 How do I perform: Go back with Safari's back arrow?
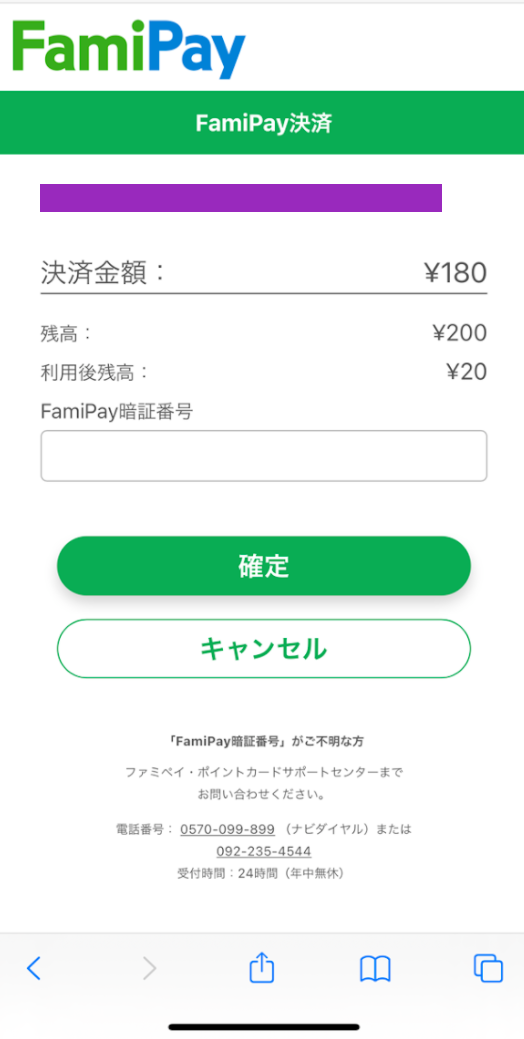pos(34,969)
